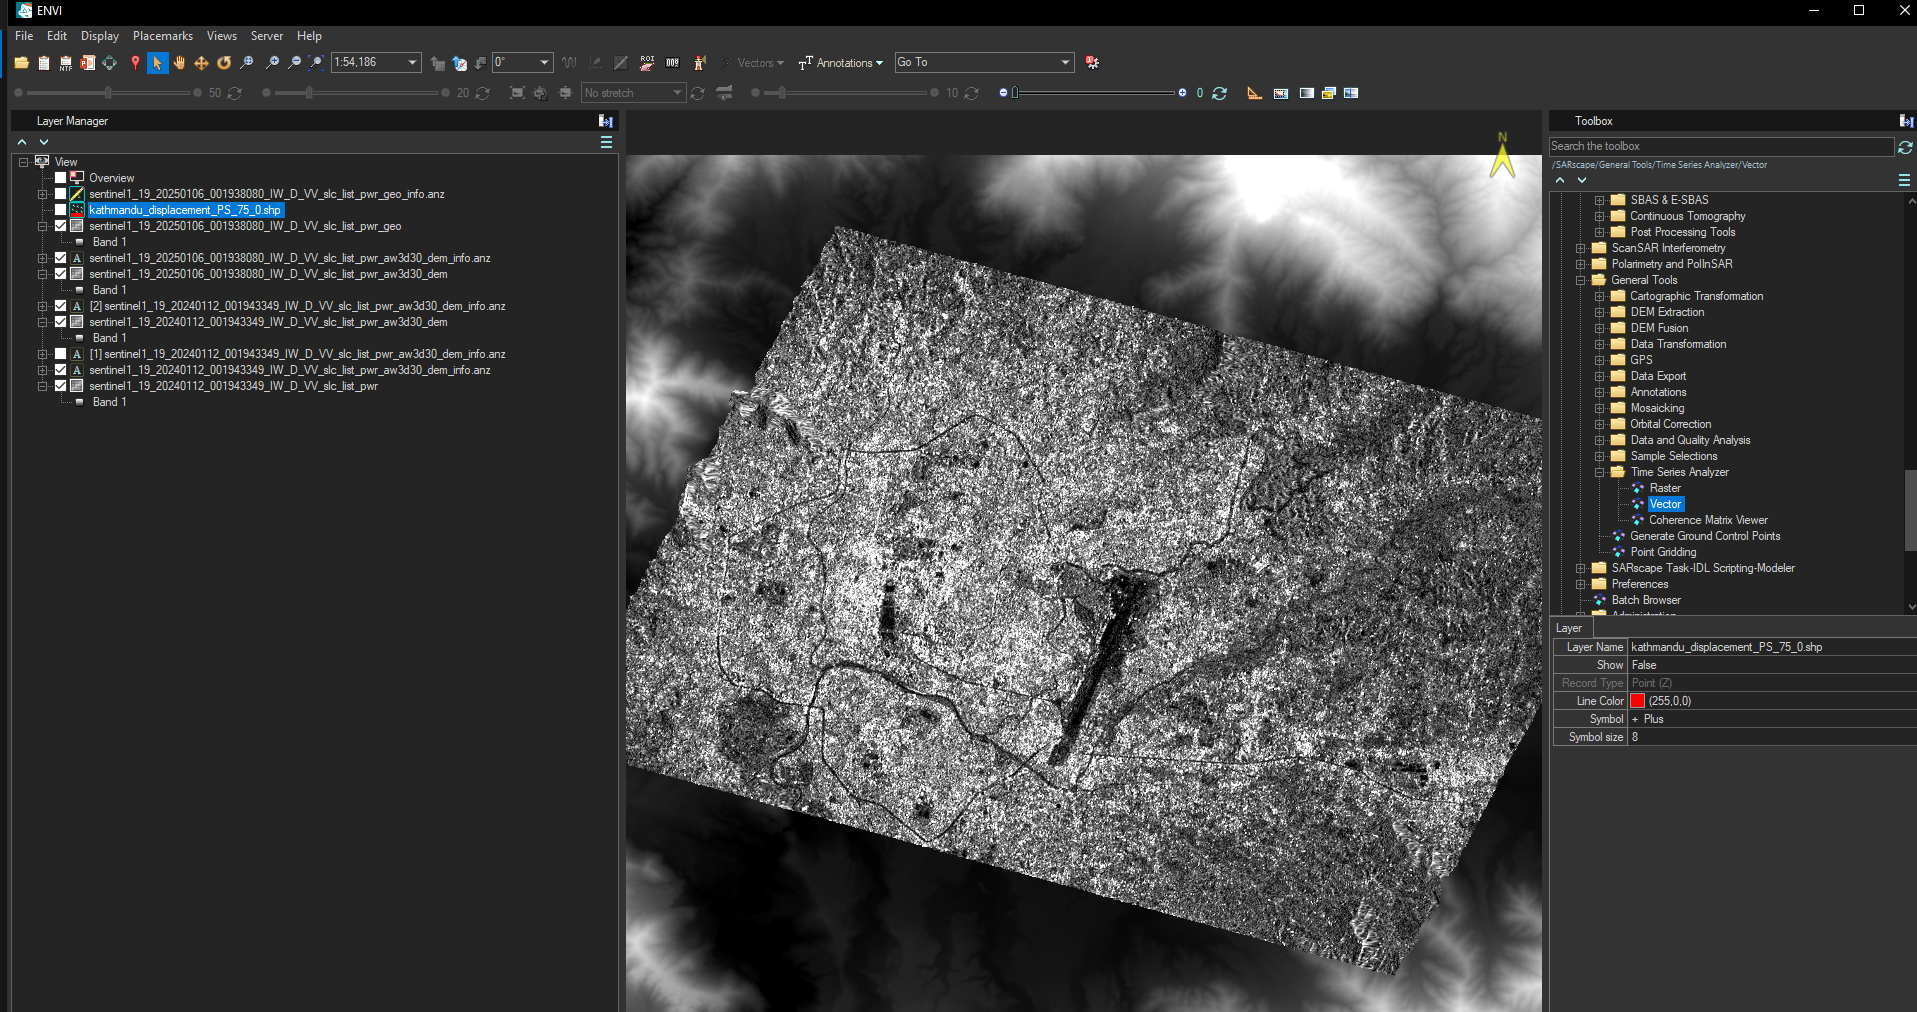Select Coherence Matrix Viewer in Toolbox
1917x1012 pixels.
[1707, 520]
